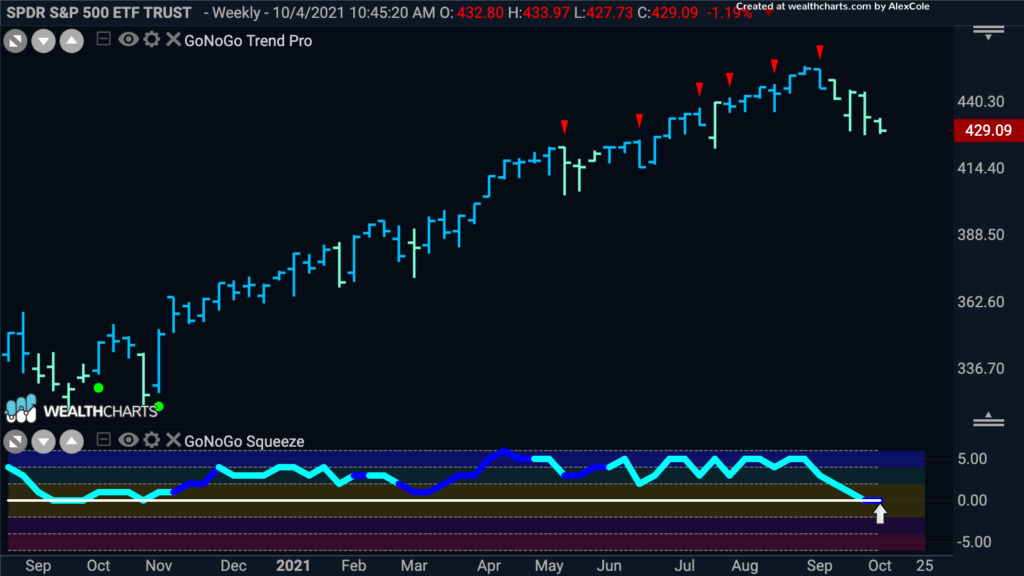The image size is (1024, 576).
Task: Click the green Go dot near November low
Action: 159,407
